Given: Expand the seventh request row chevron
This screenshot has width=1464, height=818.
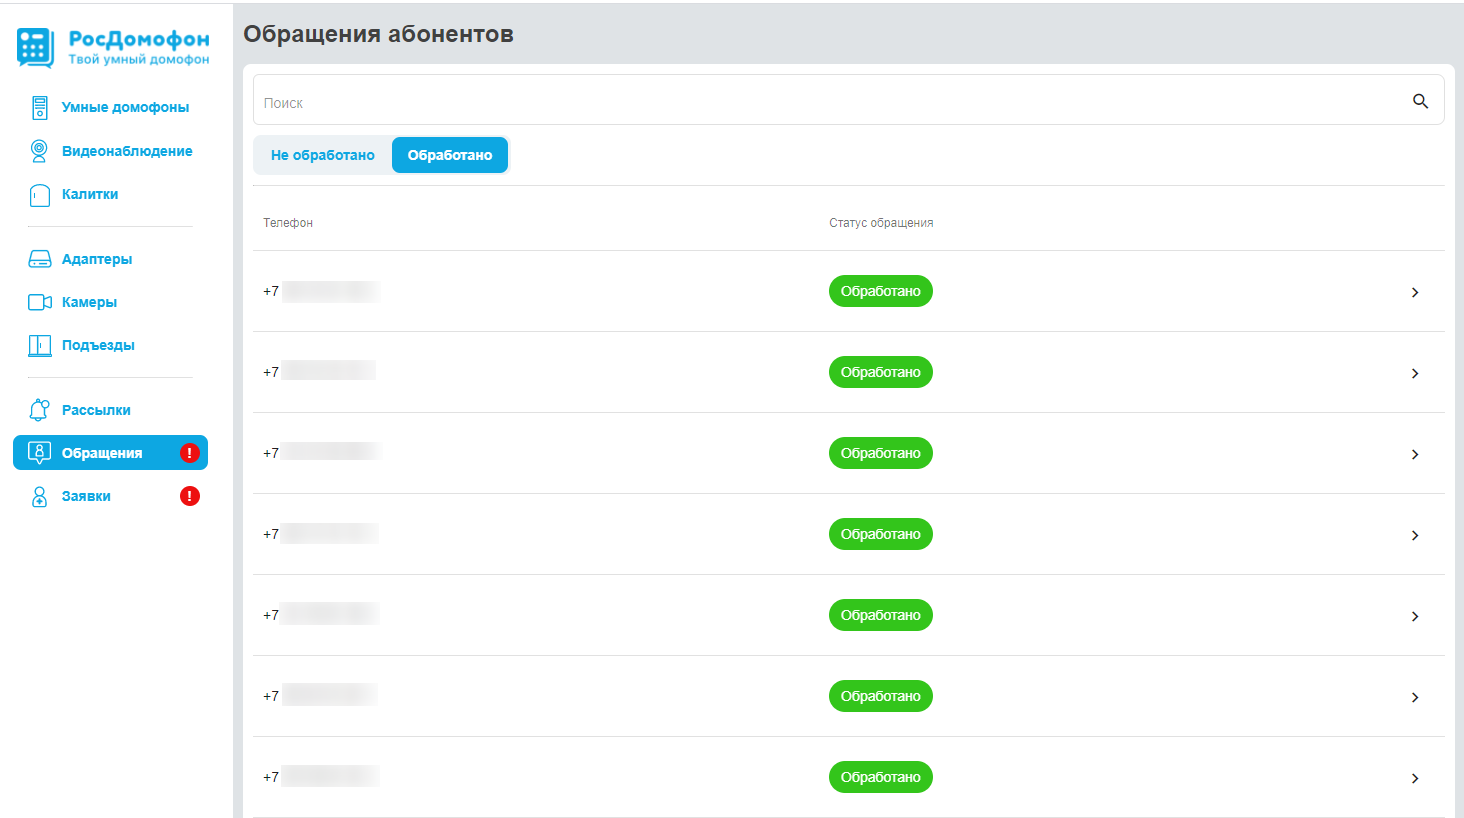Looking at the screenshot, I should 1415,778.
